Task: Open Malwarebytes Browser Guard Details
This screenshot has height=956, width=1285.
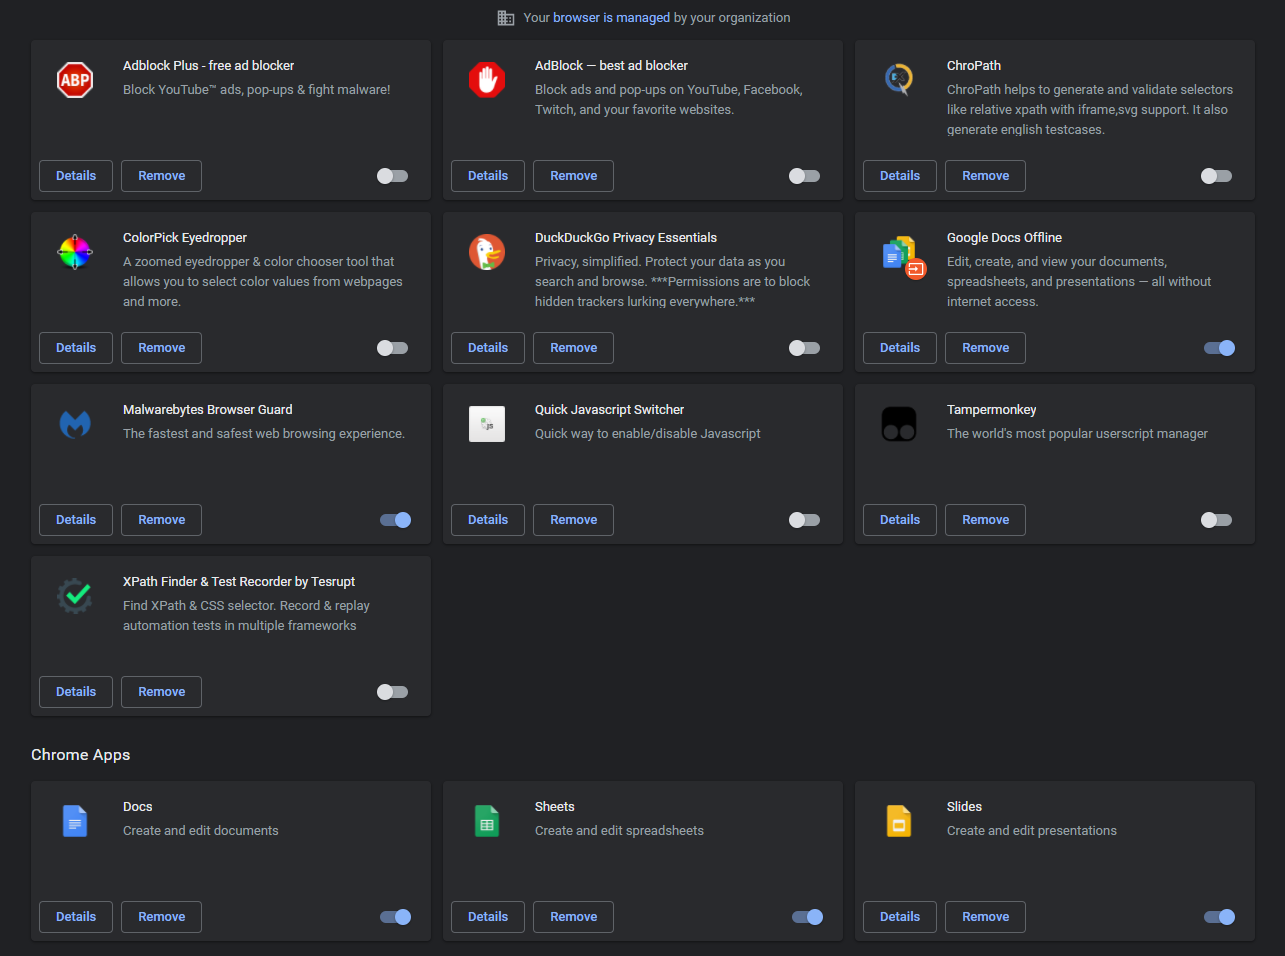Action: (x=76, y=520)
